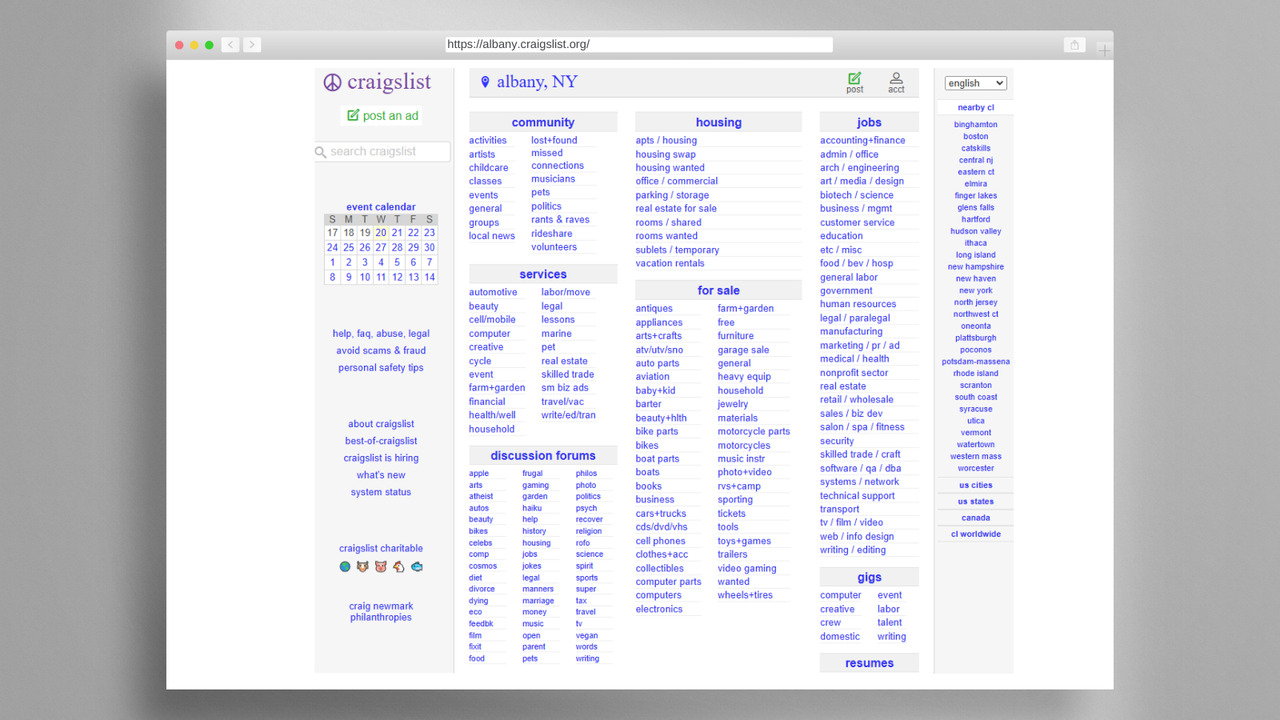Click the craigslist peace symbol logo
Image resolution: width=1280 pixels, height=720 pixels.
pyautogui.click(x=333, y=82)
